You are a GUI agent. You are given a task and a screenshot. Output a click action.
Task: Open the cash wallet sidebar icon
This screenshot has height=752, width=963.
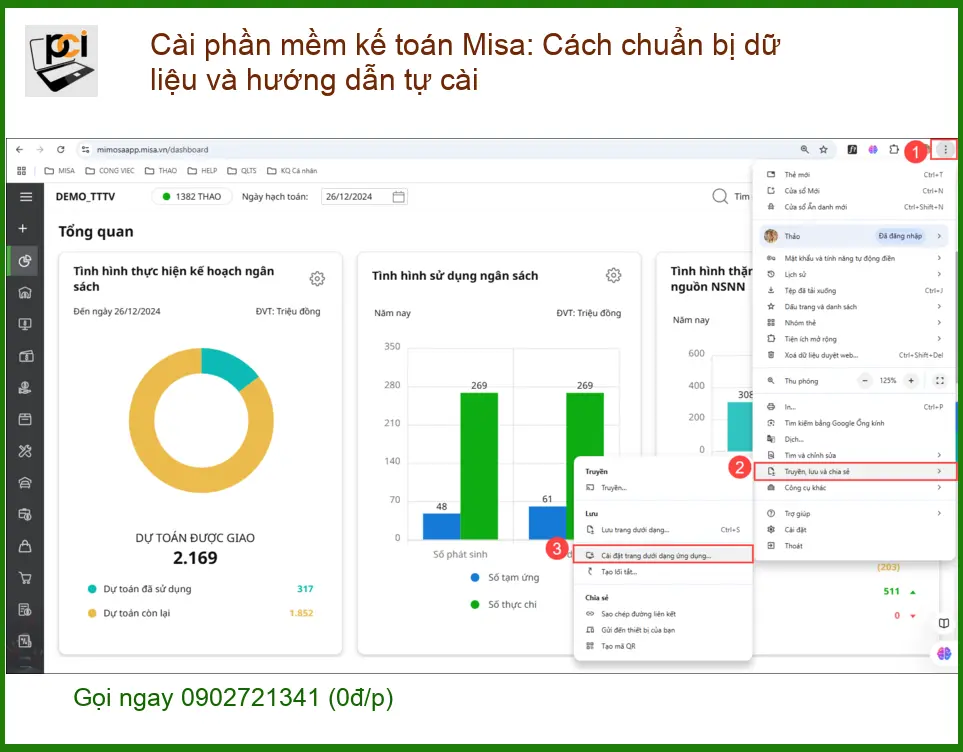[x=25, y=356]
